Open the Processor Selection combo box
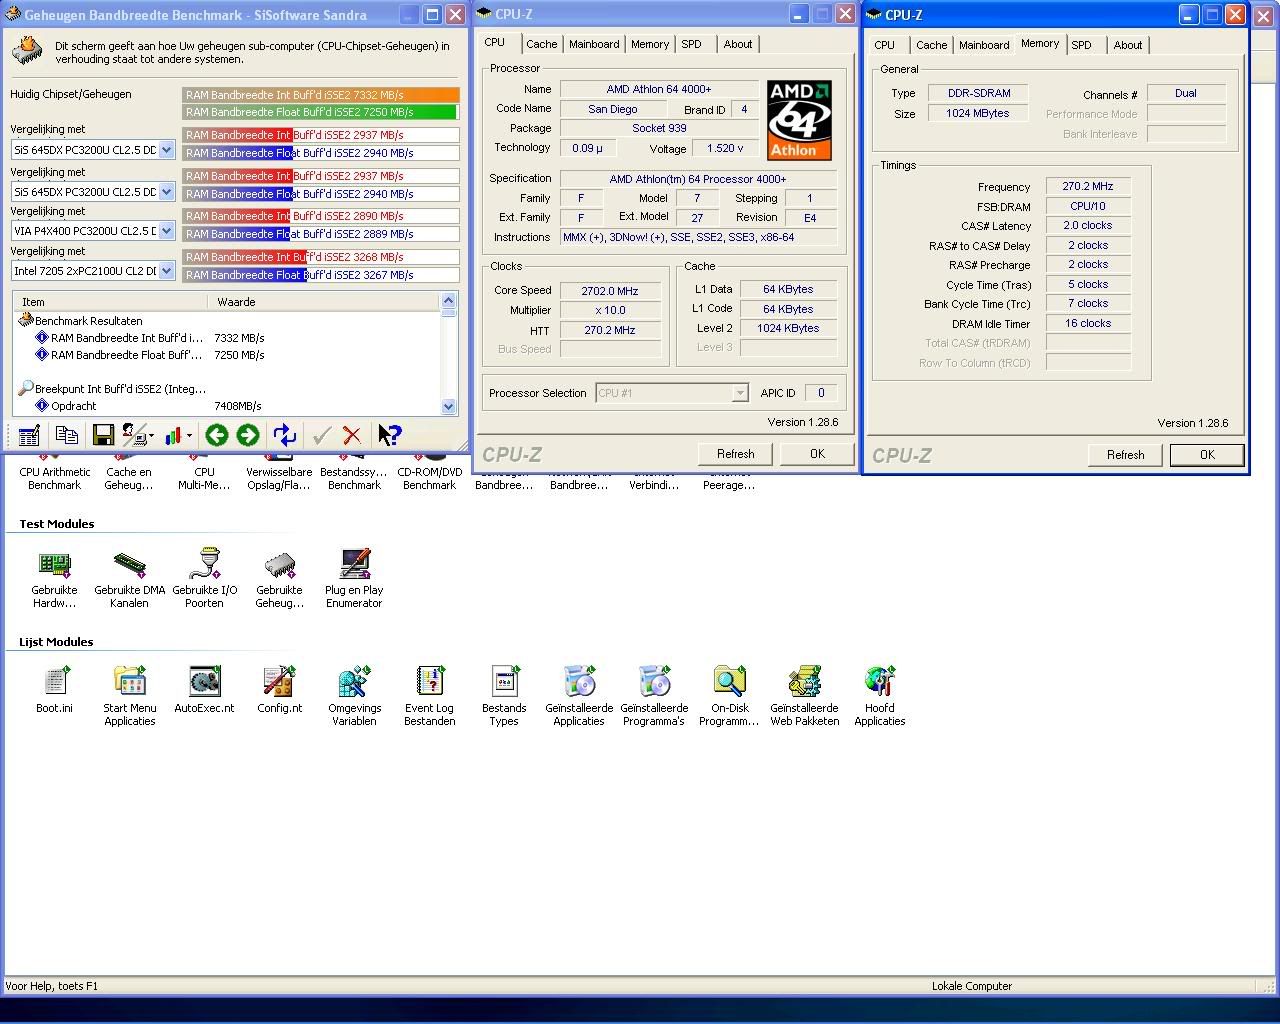The height and width of the screenshot is (1024, 1280). click(x=672, y=393)
